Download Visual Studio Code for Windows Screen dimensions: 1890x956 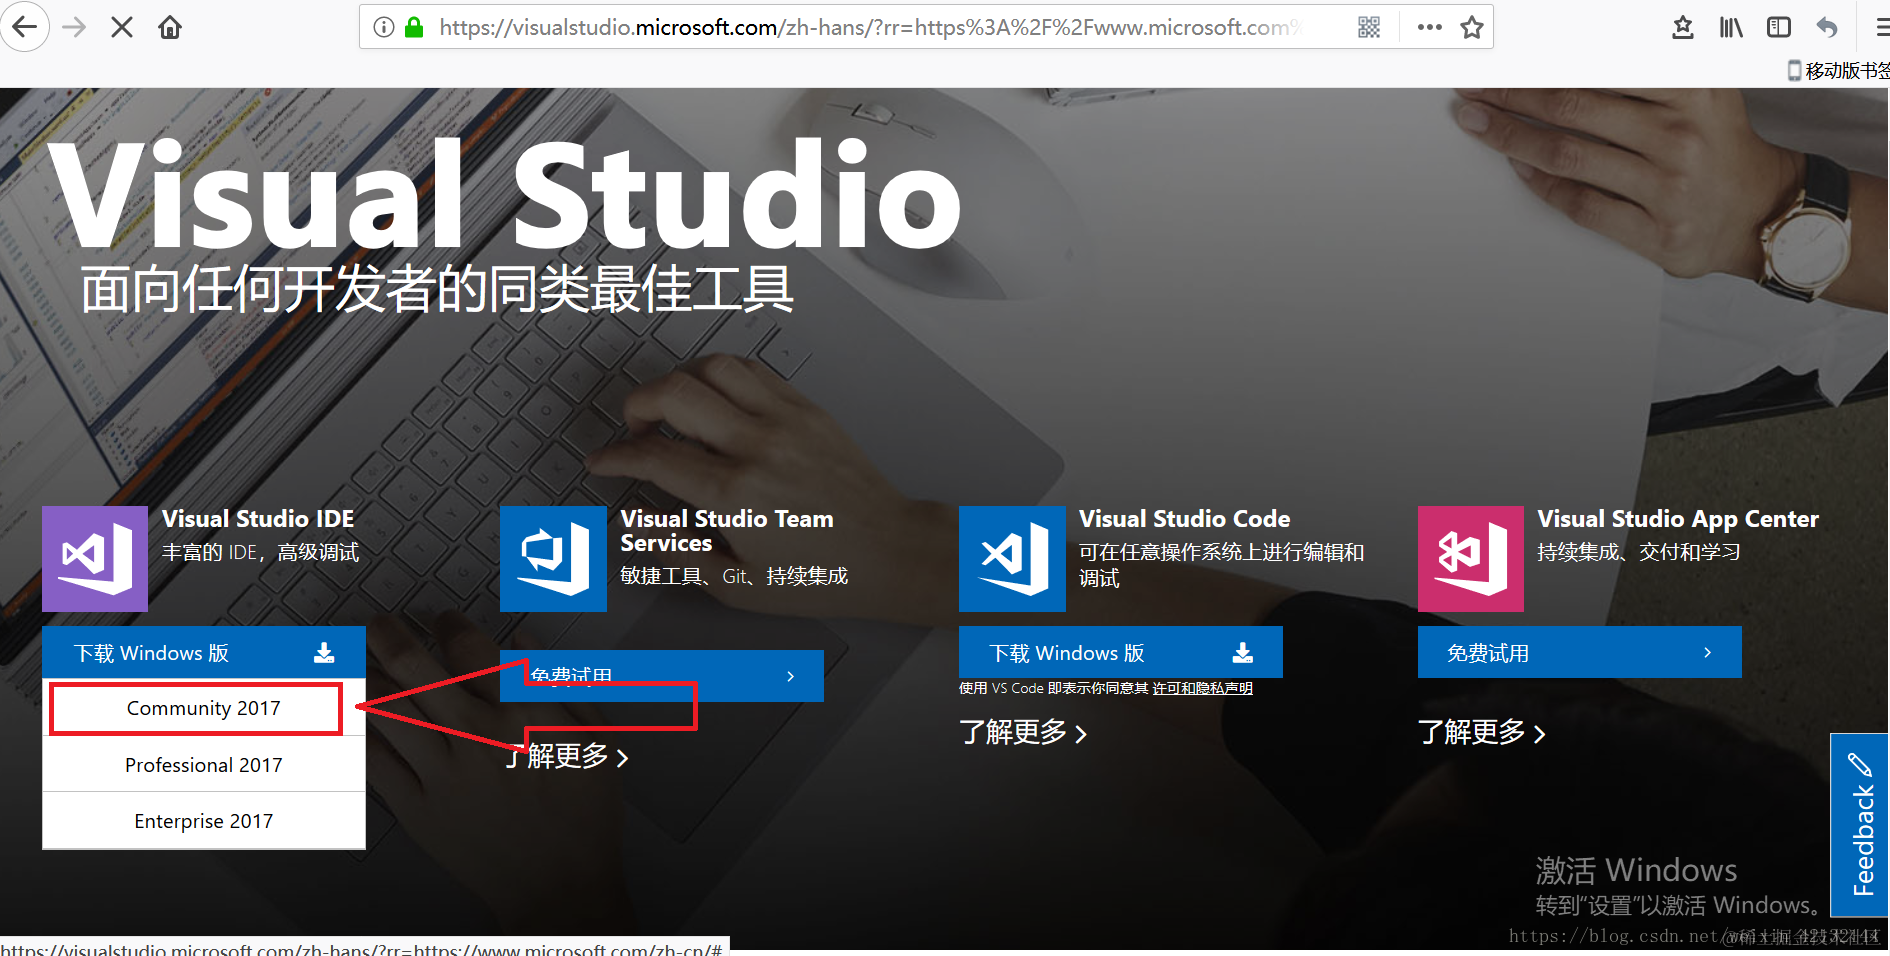click(1121, 653)
